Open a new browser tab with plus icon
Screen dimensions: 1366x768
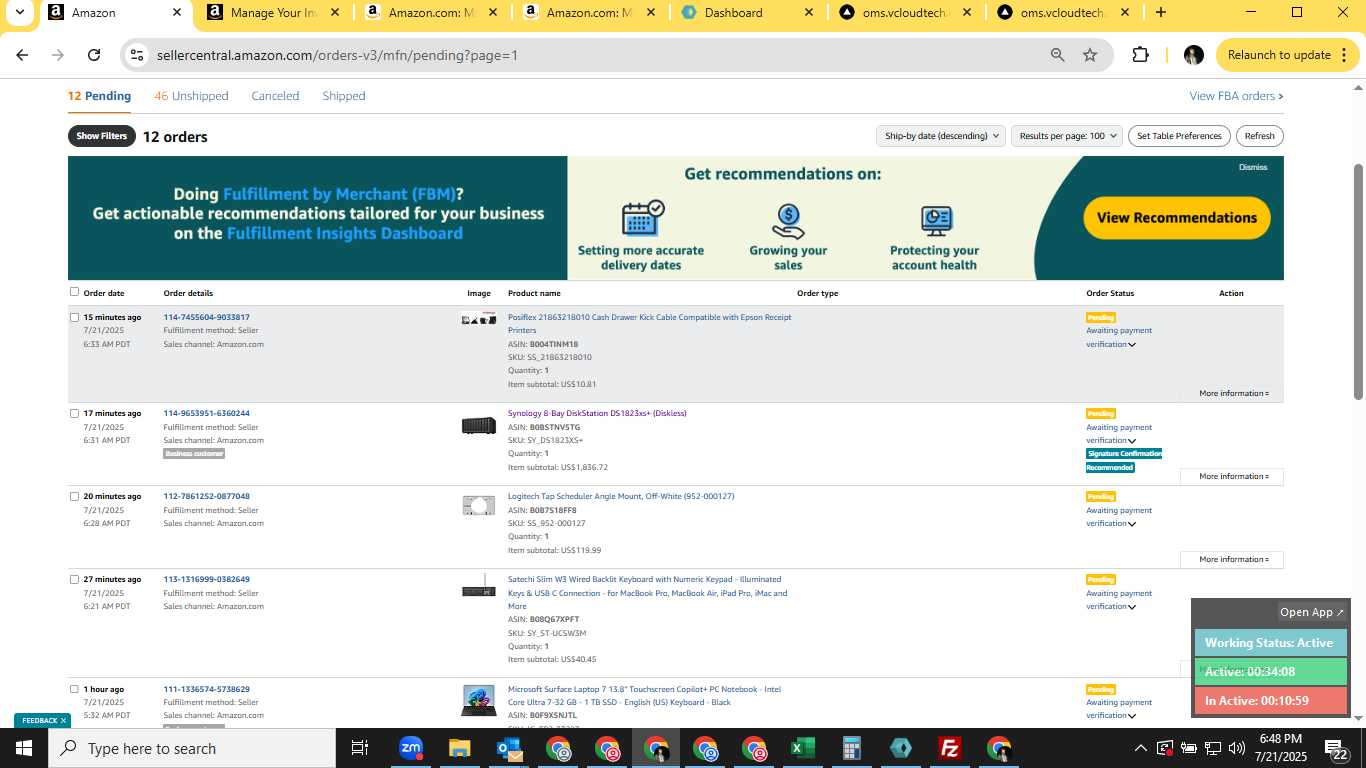pyautogui.click(x=1160, y=12)
